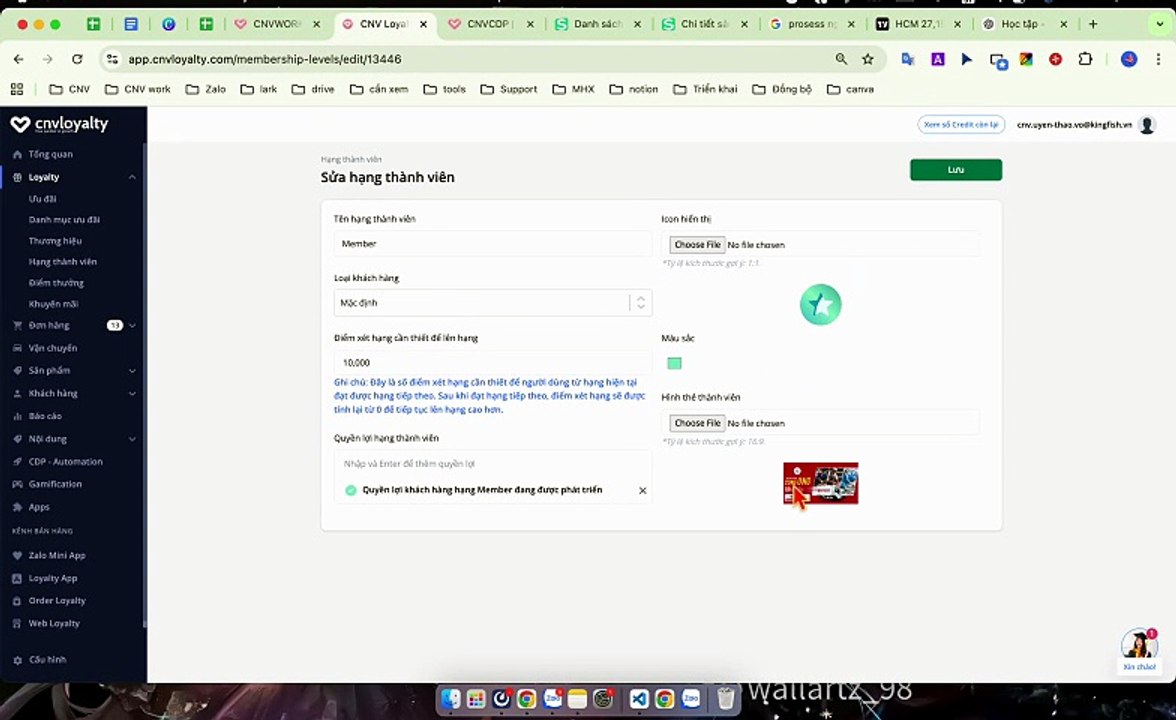Click the browser address bar URL

(264, 58)
